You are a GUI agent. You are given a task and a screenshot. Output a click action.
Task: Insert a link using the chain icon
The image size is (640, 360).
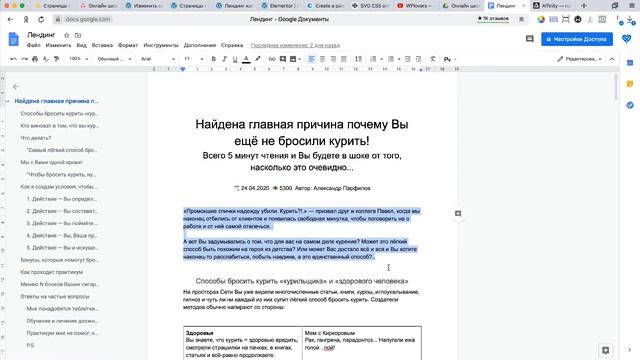(x=272, y=59)
